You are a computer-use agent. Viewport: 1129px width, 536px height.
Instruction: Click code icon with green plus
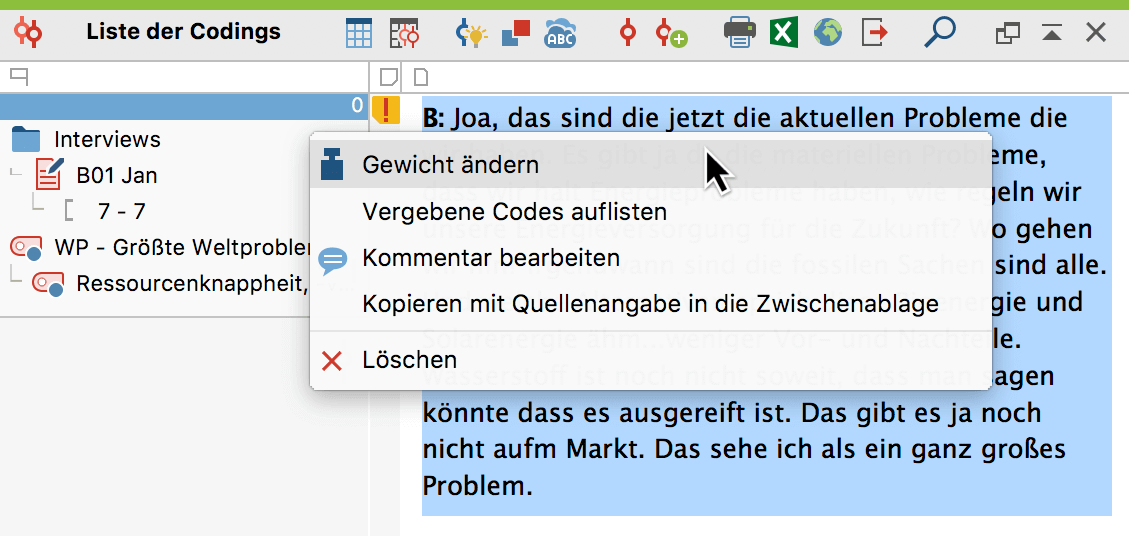pos(670,34)
